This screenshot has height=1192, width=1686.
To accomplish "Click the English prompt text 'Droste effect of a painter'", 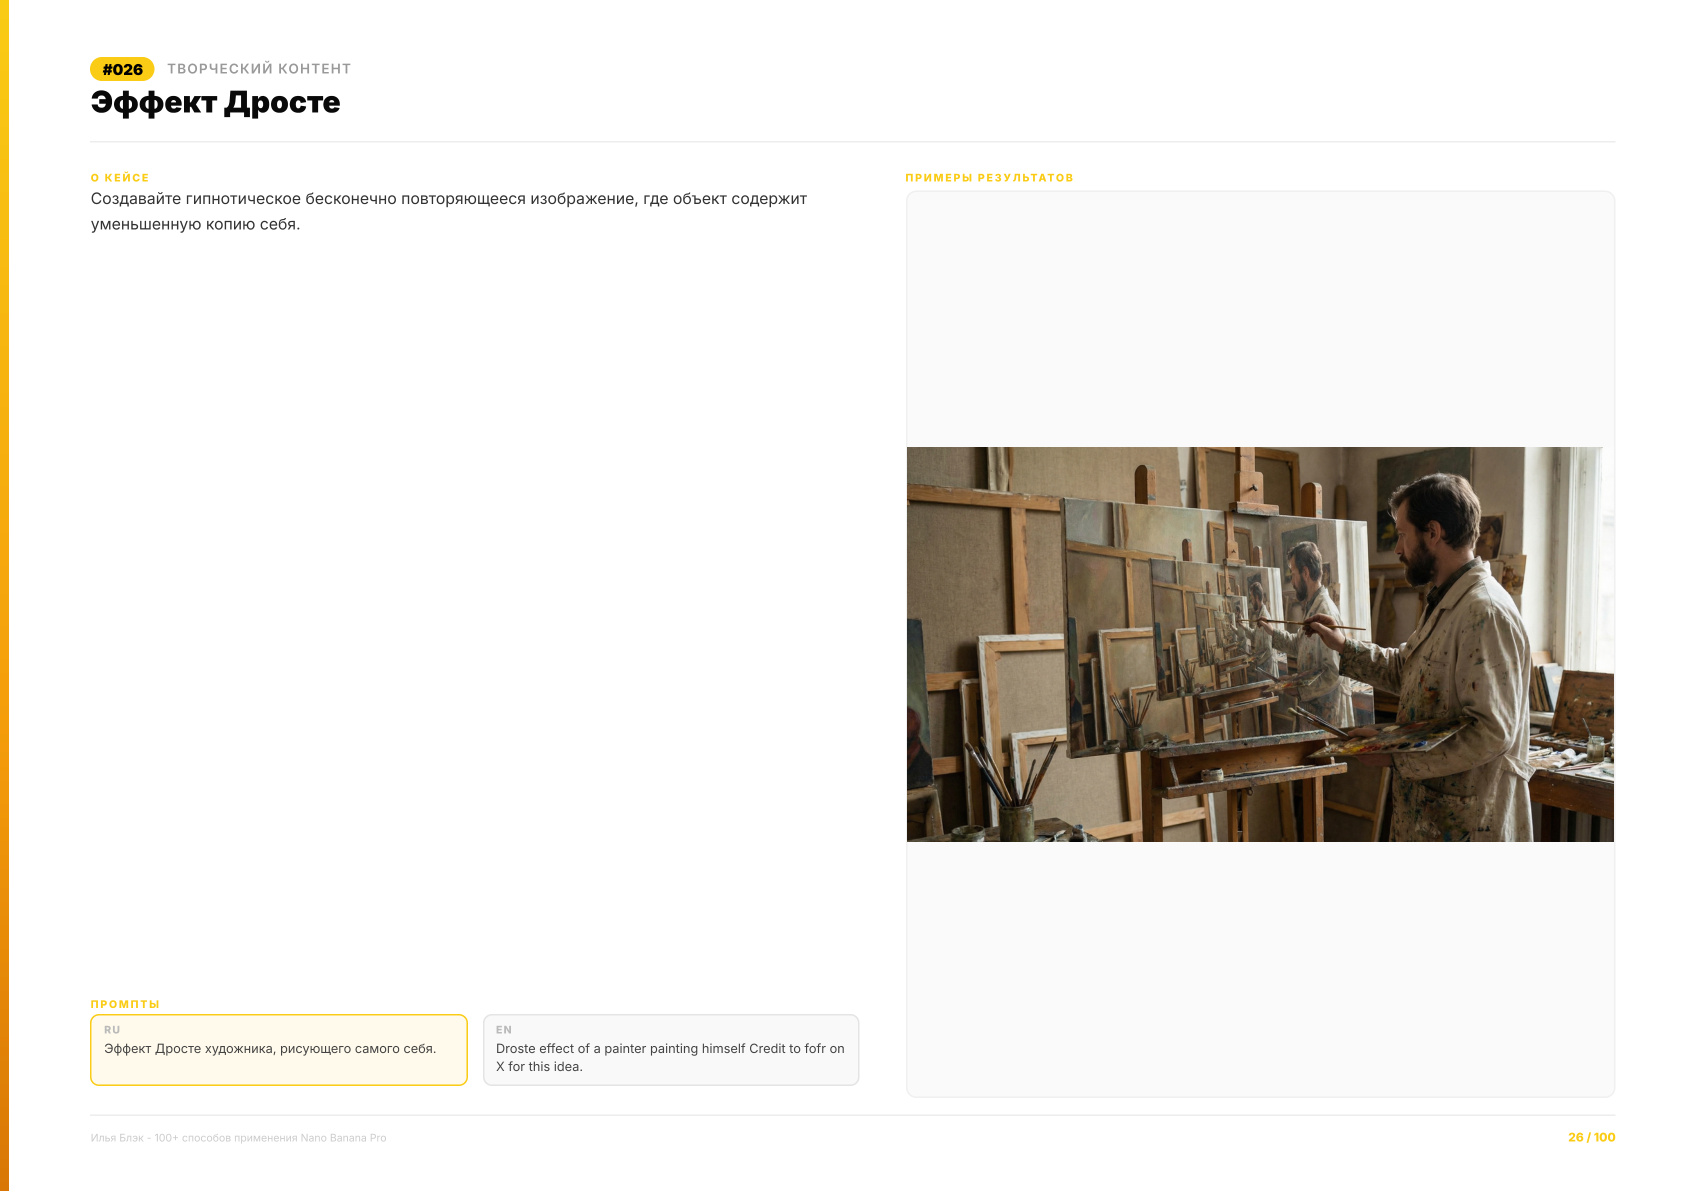I will click(x=670, y=1058).
